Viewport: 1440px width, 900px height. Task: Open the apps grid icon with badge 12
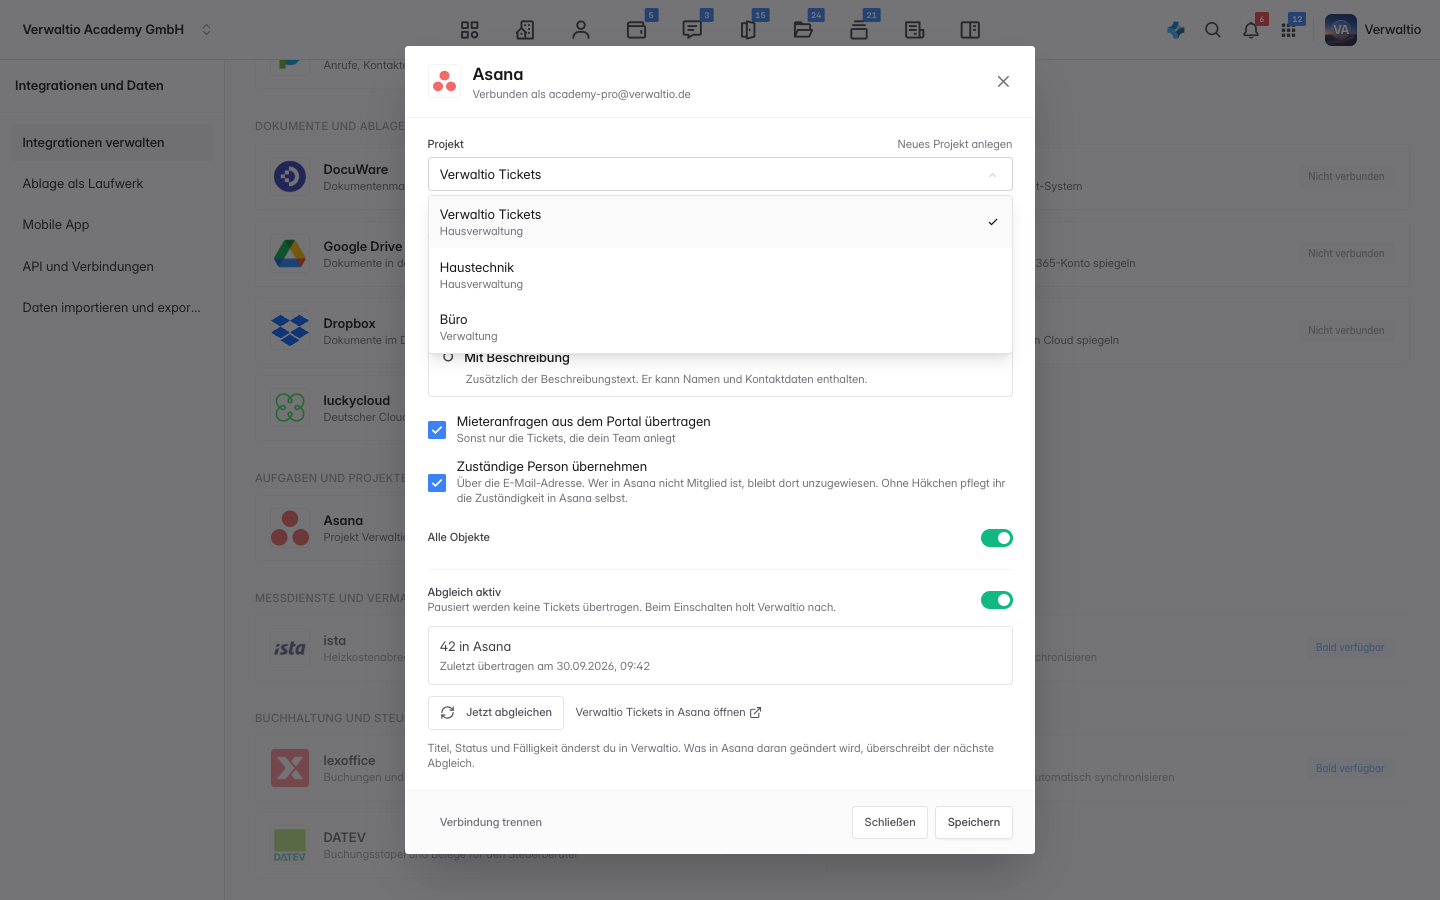[x=1289, y=30]
